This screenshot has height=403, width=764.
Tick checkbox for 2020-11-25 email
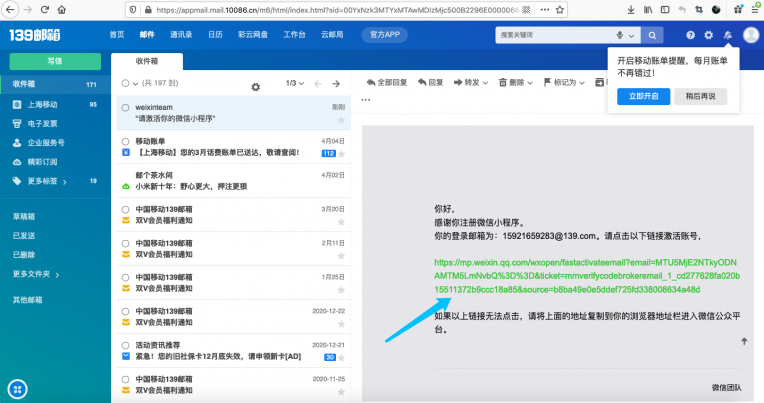(x=126, y=379)
